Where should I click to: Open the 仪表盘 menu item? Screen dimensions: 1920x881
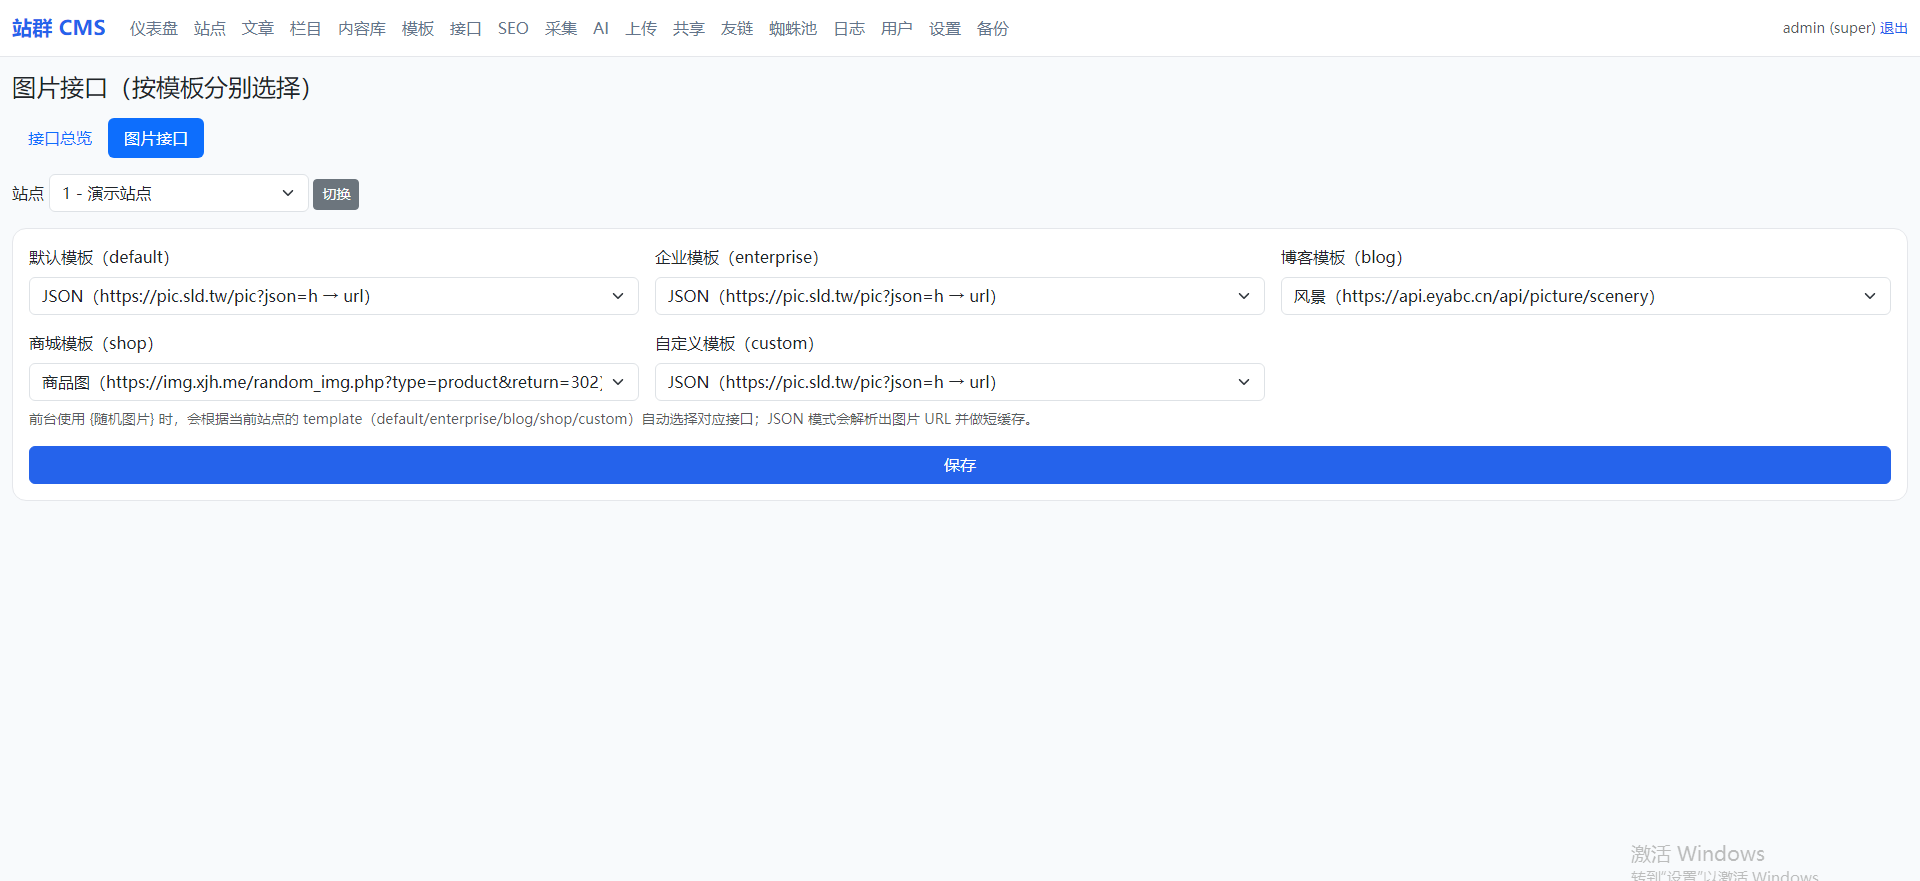154,29
